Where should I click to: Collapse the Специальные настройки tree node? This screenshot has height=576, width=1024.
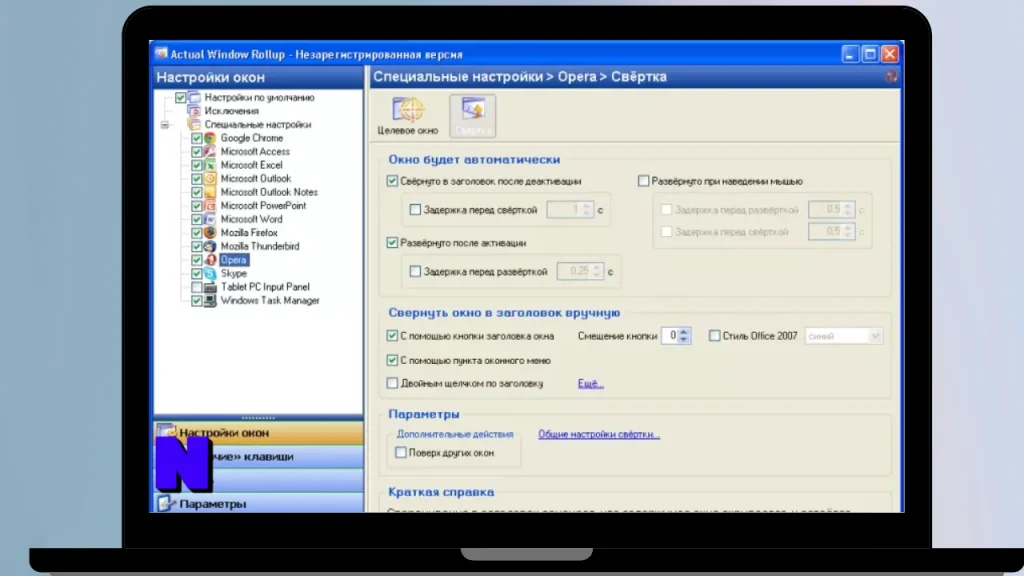[x=165, y=124]
